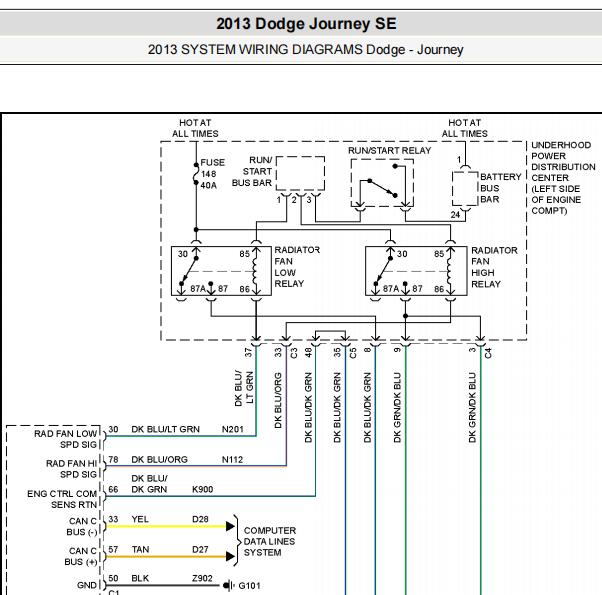Click pin number "57" on the TAN wire
This screenshot has width=602, height=595.
(113, 550)
